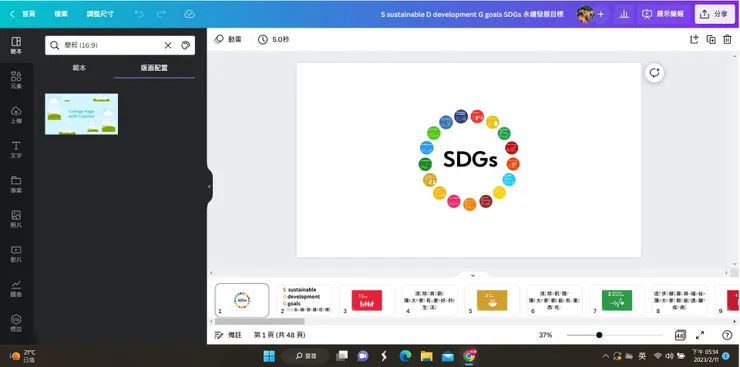
Task: Open the Uploads (上傳) sidebar panel
Action: (x=16, y=115)
